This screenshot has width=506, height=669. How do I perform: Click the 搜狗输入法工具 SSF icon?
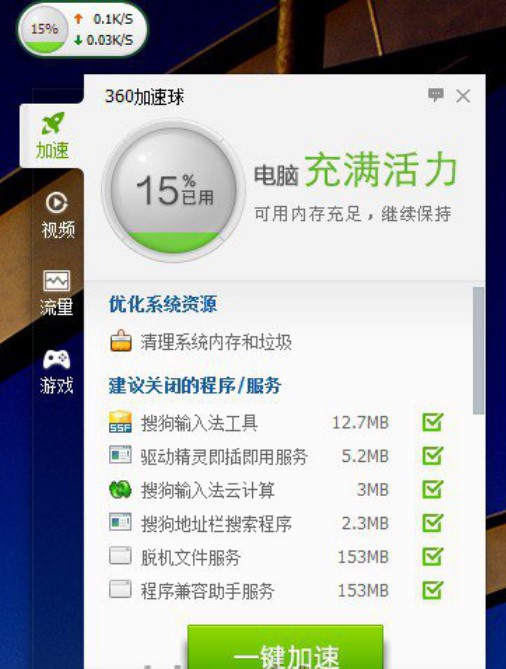120,422
